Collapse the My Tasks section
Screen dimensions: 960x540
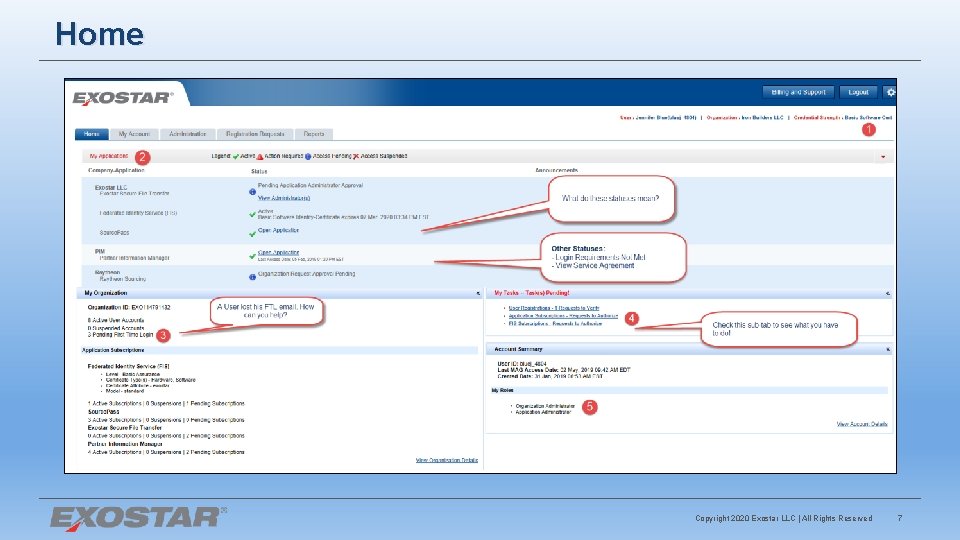888,293
